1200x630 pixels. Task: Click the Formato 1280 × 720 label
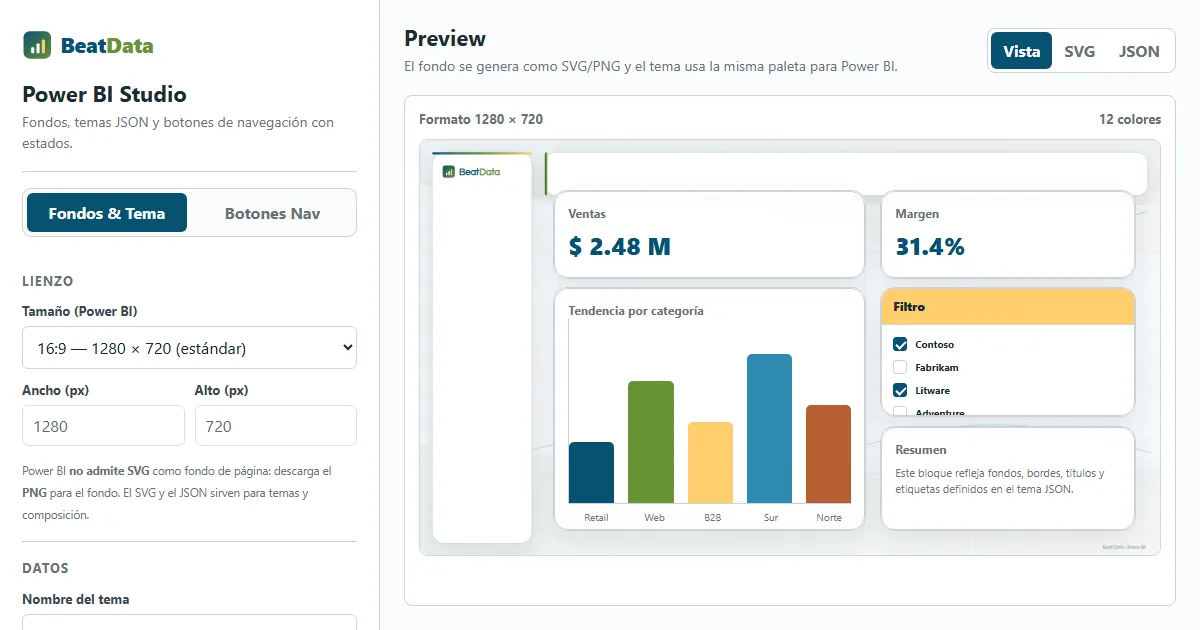(x=481, y=119)
